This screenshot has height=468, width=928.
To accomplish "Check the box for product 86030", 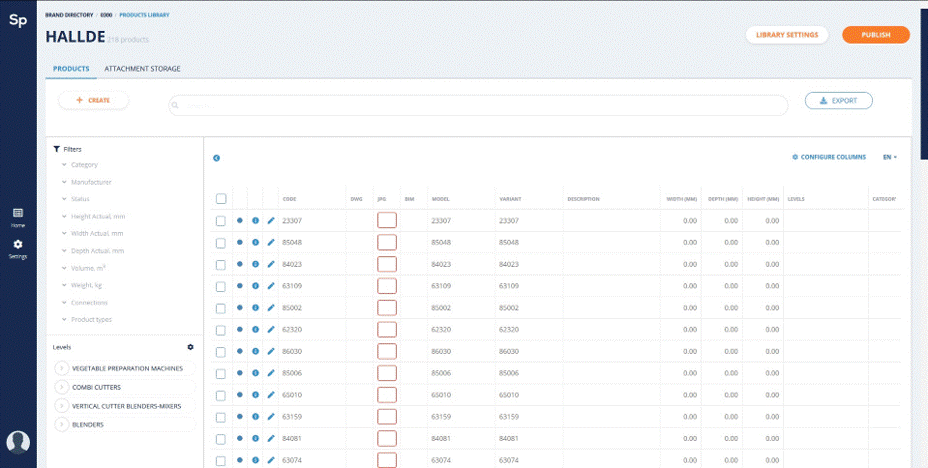I will pyautogui.click(x=221, y=351).
